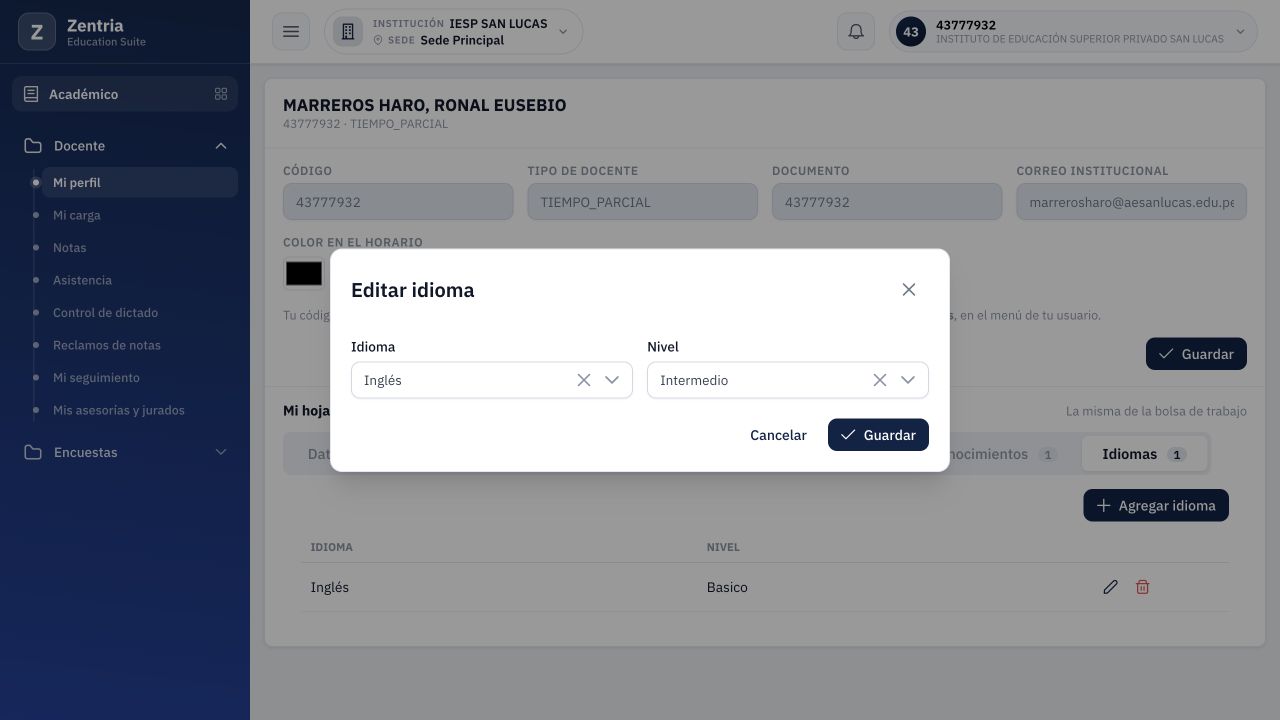Expand the institution selector chevron
This screenshot has width=1280, height=720.
click(x=563, y=32)
